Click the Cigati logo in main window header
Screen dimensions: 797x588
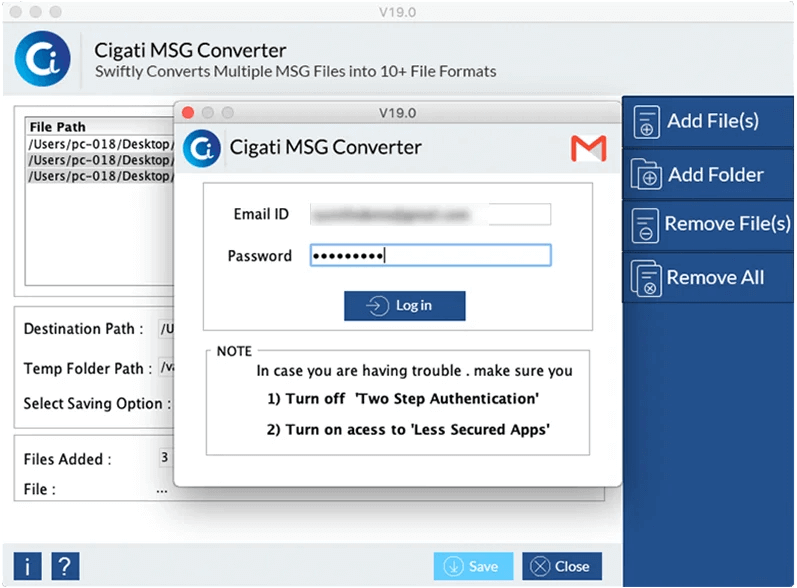click(x=43, y=58)
